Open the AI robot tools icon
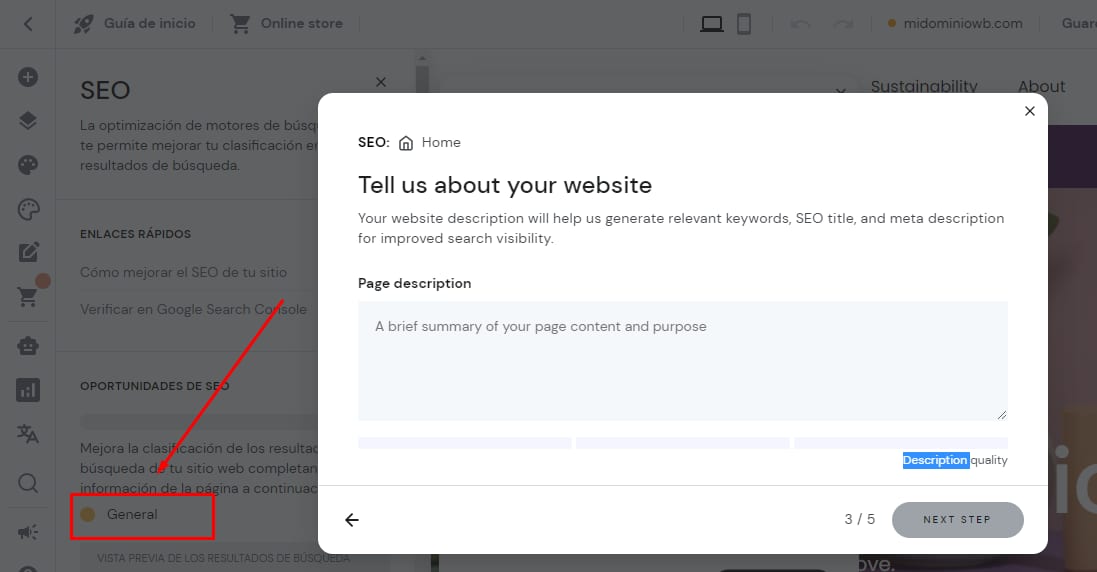This screenshot has width=1097, height=572. pos(28,345)
